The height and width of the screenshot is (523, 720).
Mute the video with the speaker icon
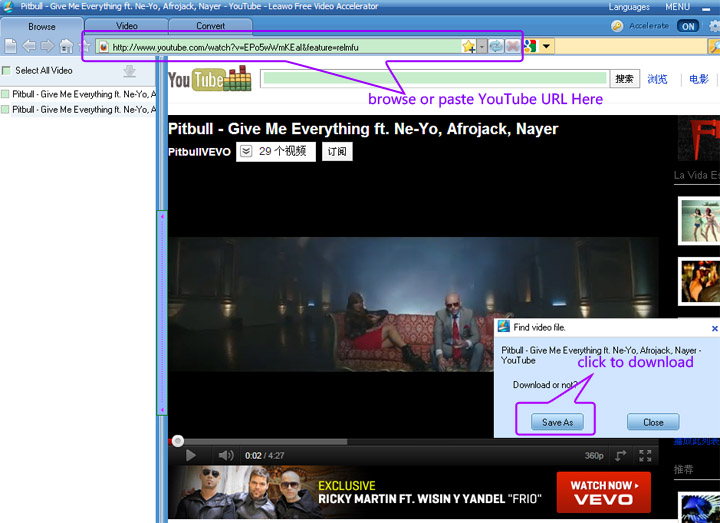(x=225, y=456)
